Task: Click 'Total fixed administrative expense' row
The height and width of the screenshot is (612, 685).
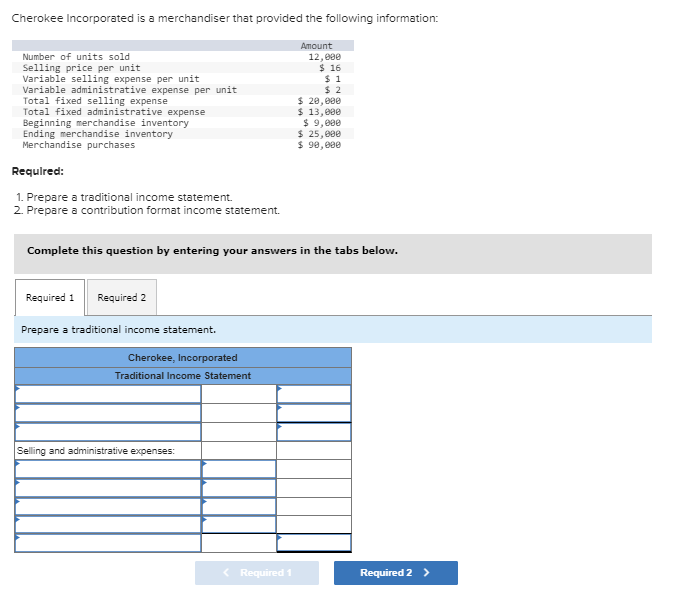Action: click(x=183, y=112)
